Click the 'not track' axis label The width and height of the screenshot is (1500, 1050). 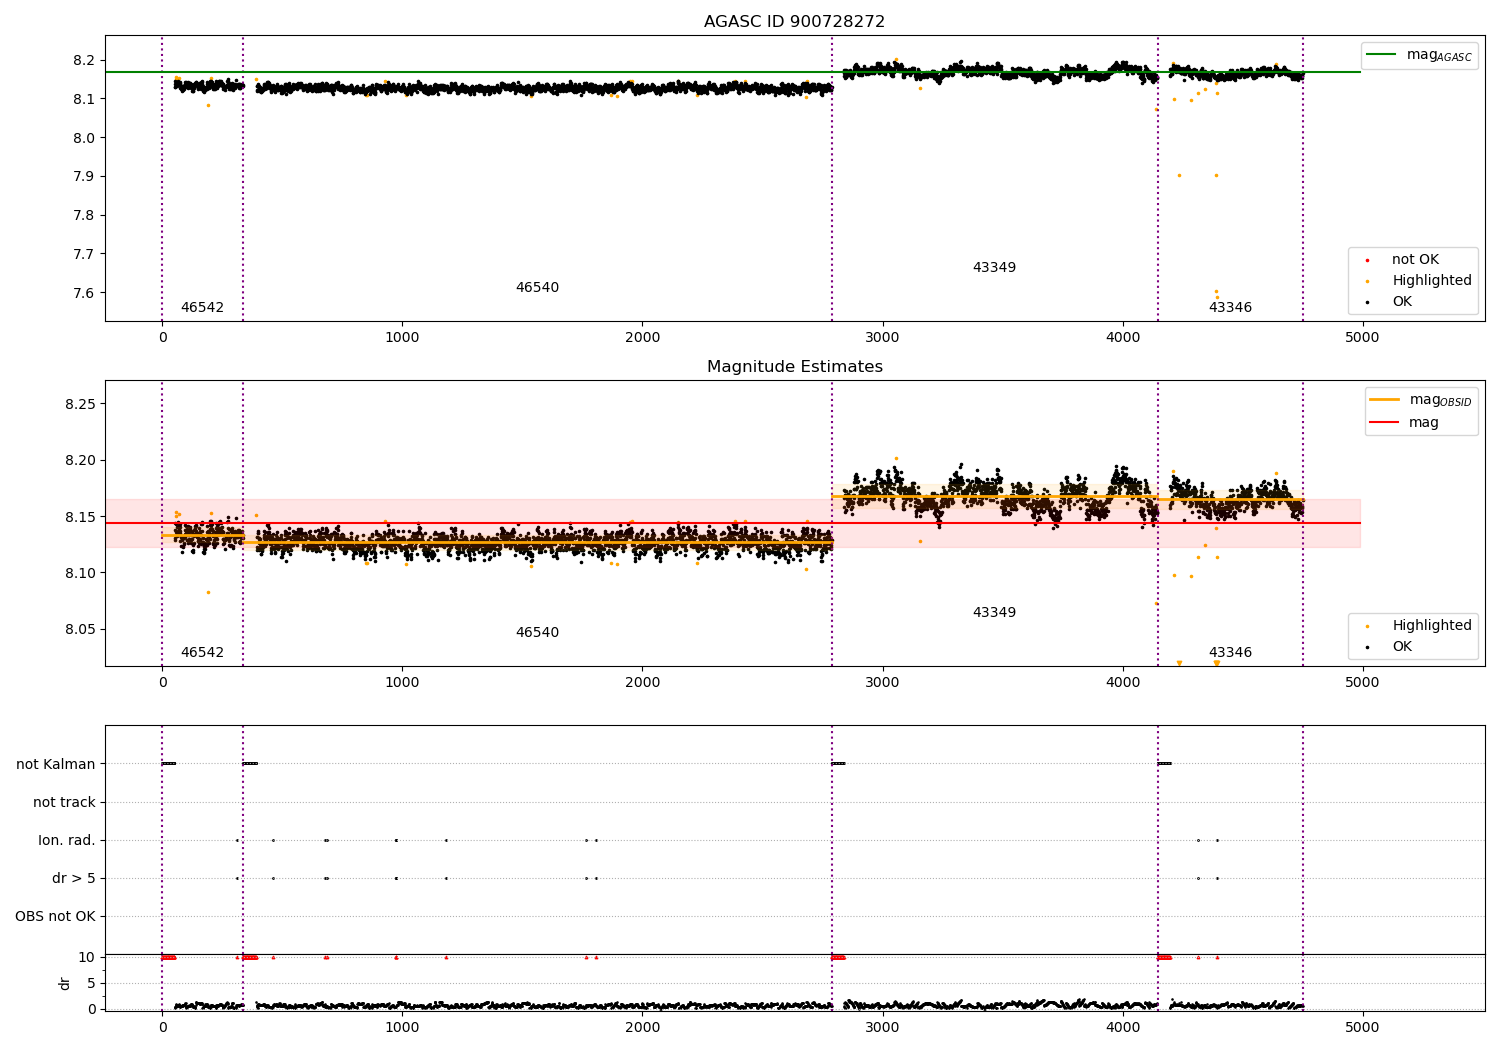(x=64, y=803)
